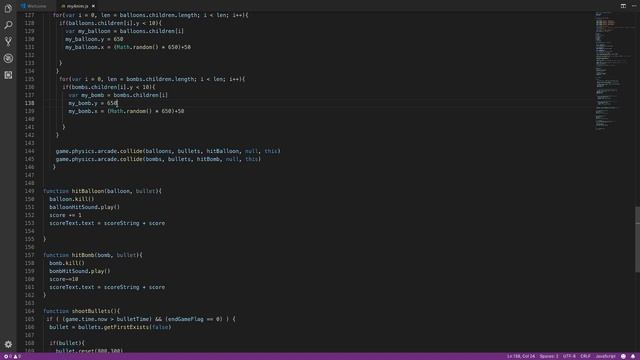Click line number 157 in gutter

29,255
